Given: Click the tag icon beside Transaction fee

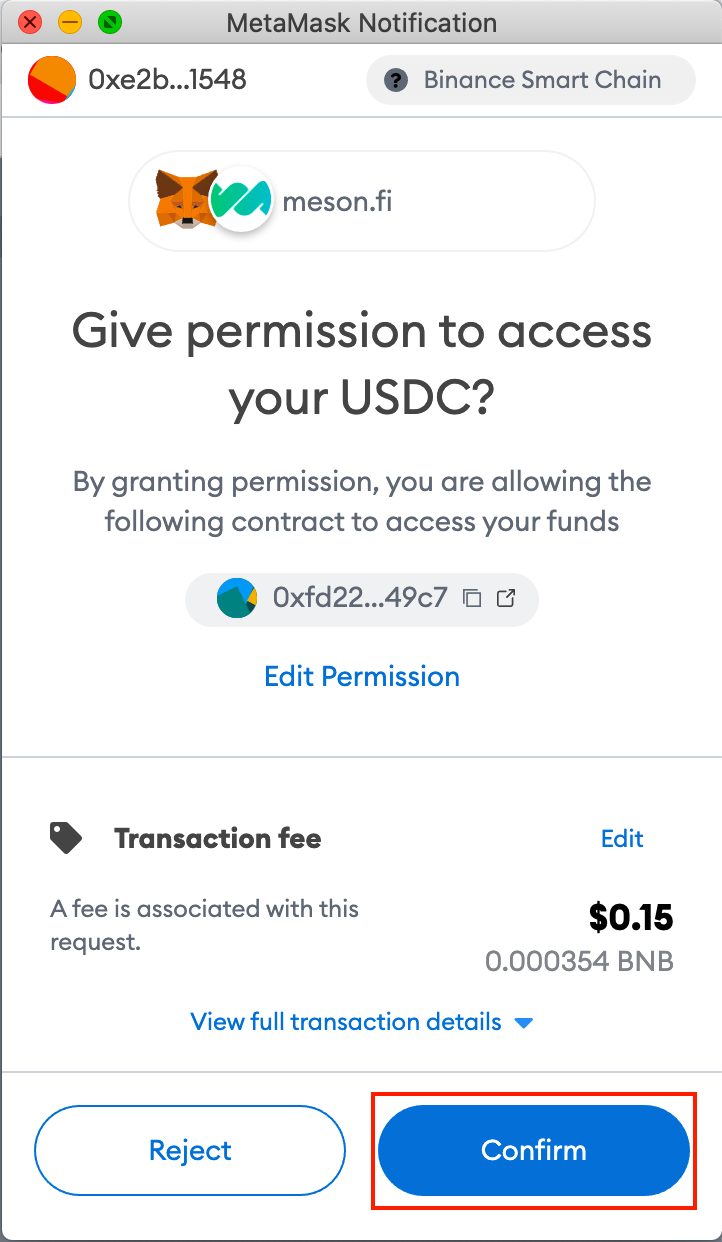Looking at the screenshot, I should 66,838.
